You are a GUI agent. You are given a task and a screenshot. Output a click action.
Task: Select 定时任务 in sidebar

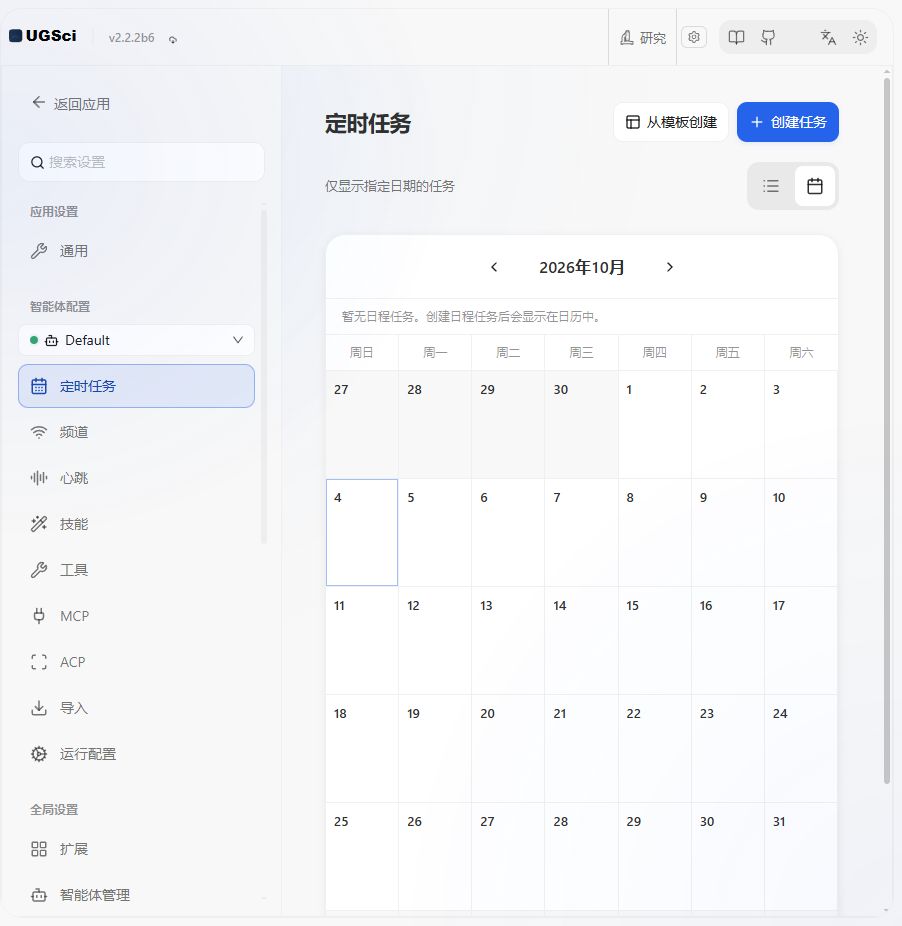pos(136,386)
